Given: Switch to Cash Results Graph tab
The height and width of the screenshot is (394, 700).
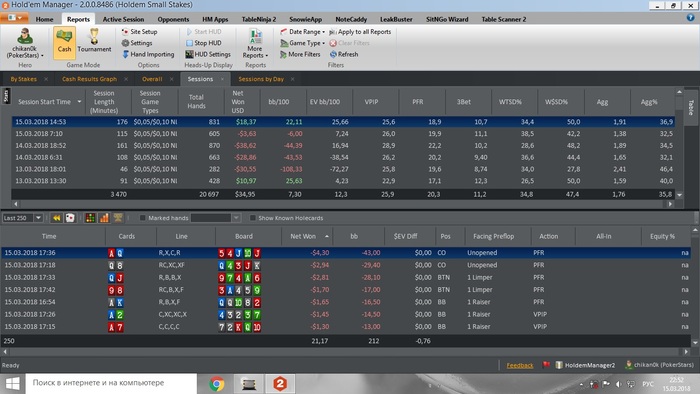Looking at the screenshot, I should click(x=89, y=79).
